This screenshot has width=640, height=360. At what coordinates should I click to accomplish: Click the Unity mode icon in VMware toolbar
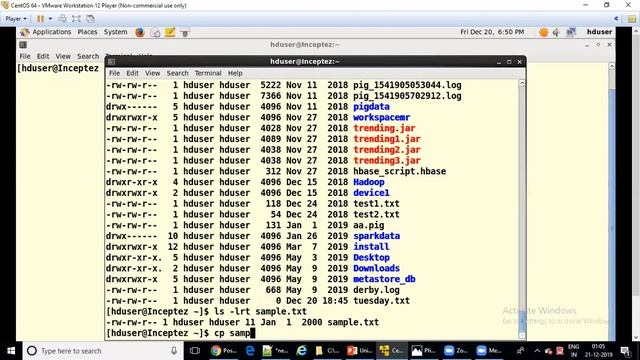pyautogui.click(x=90, y=19)
